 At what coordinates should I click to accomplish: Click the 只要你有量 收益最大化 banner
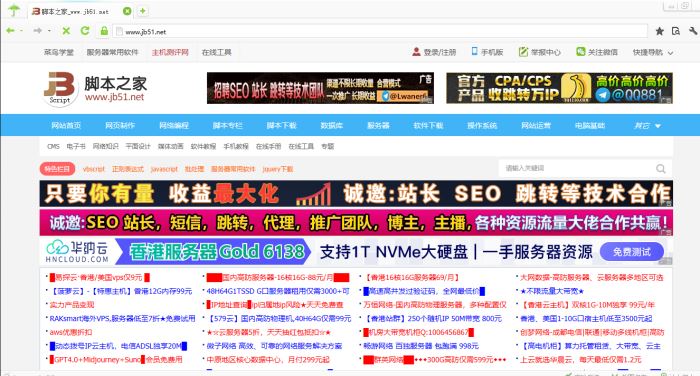click(x=356, y=194)
